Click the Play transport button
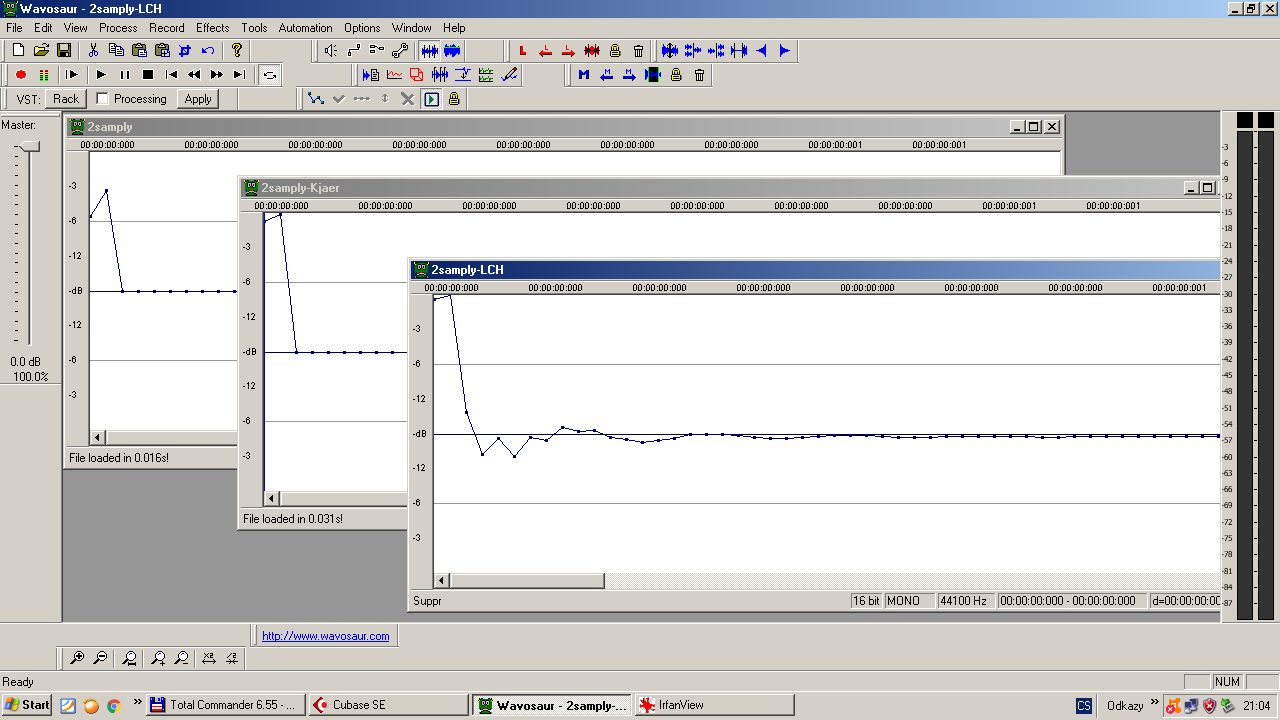 click(101, 75)
